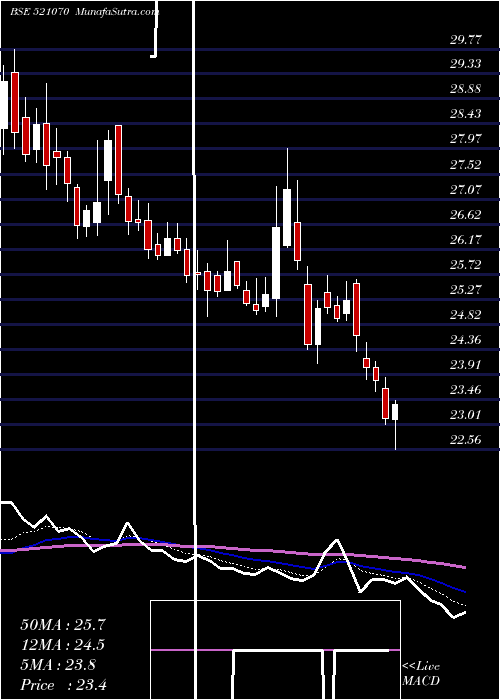
Task: Select the tall white candlestick peaking near 27.97
Action: click(287, 217)
